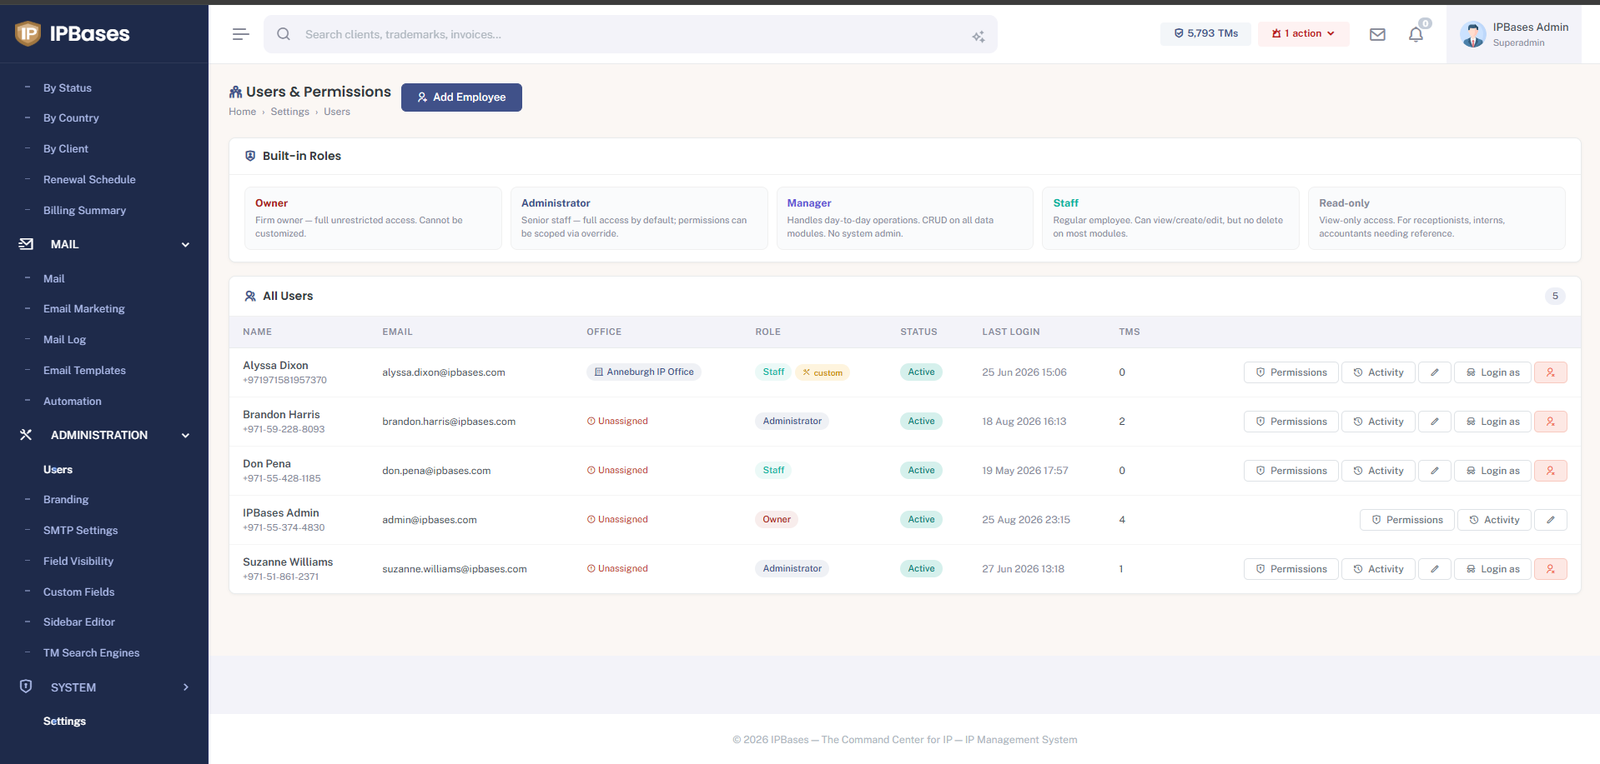Click the ADMINISTRATION tools icon
The height and width of the screenshot is (764, 1600).
tap(26, 435)
